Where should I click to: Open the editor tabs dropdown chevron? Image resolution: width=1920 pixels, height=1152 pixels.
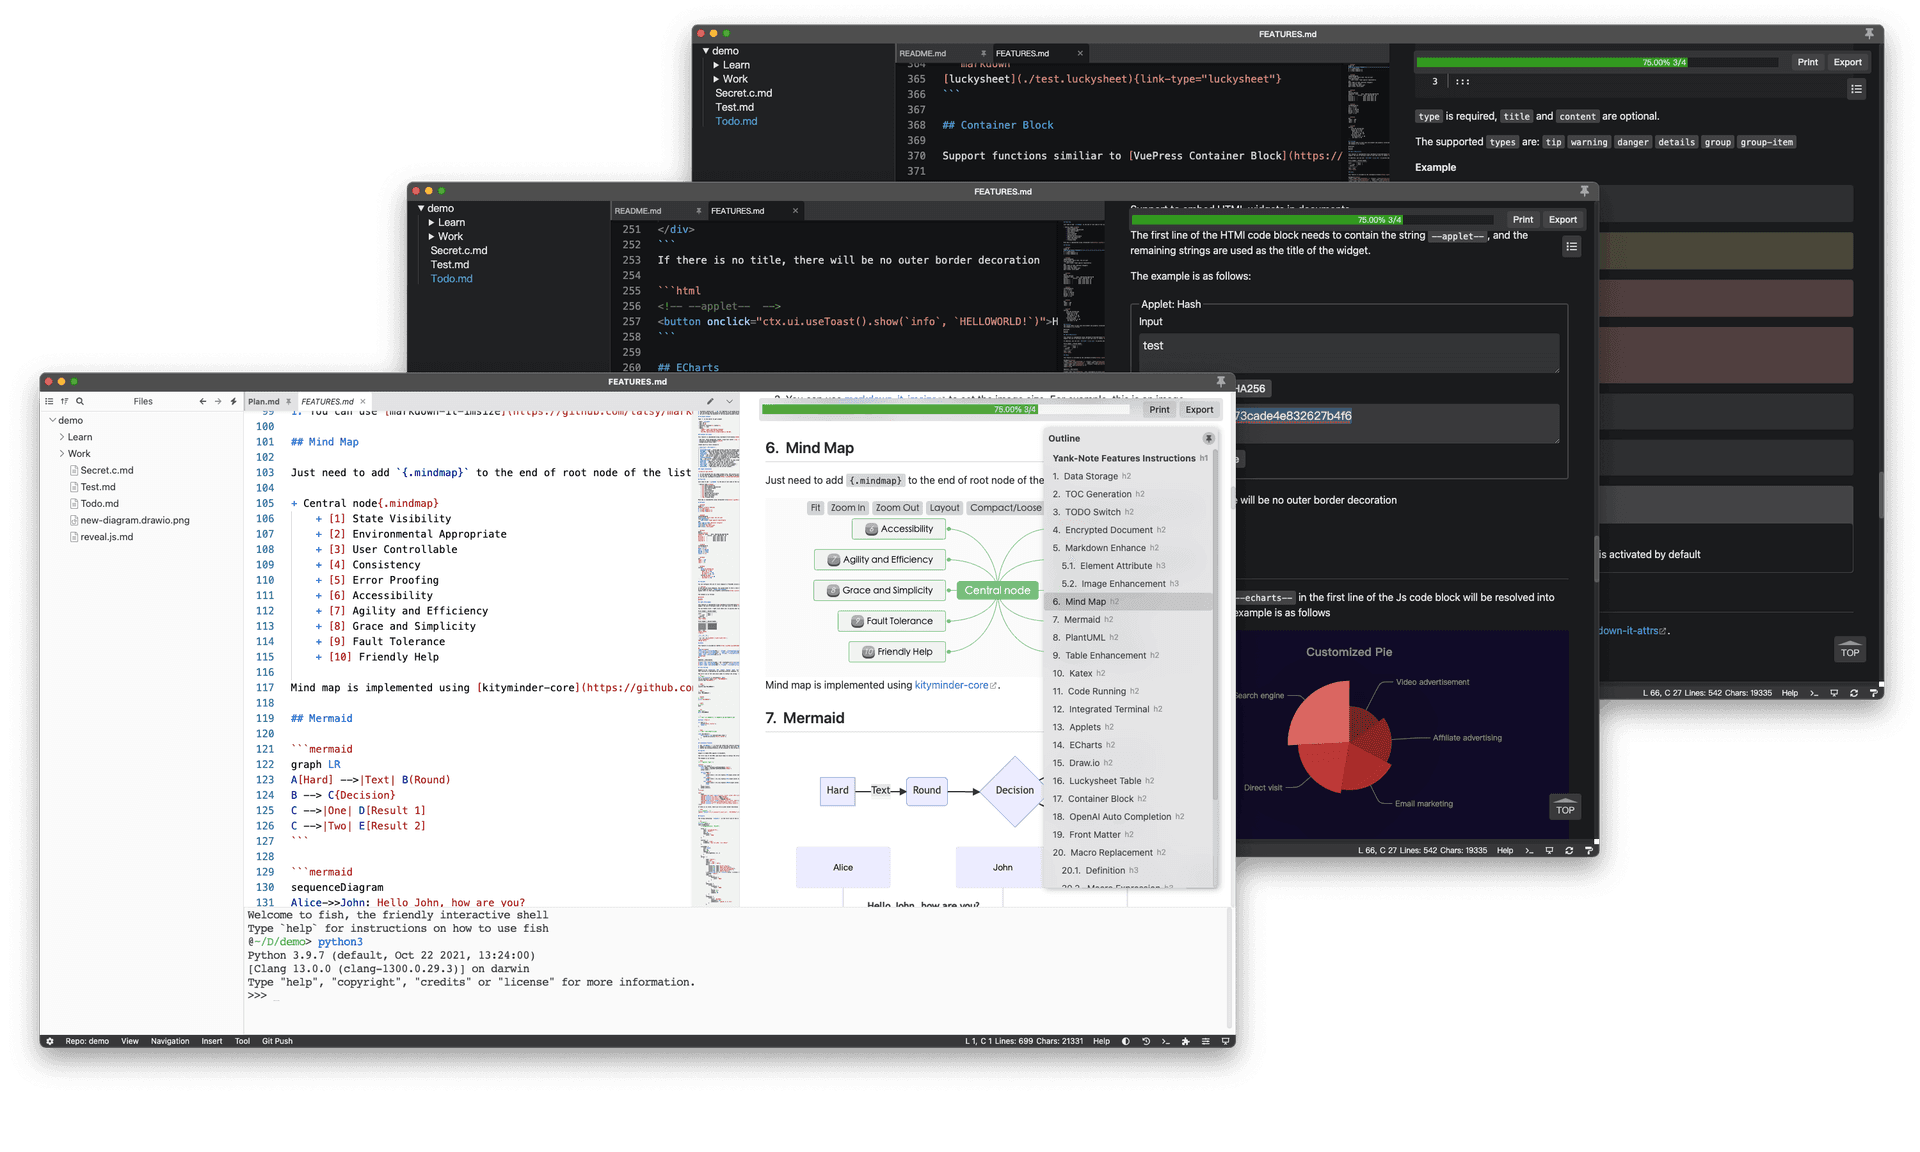729,401
